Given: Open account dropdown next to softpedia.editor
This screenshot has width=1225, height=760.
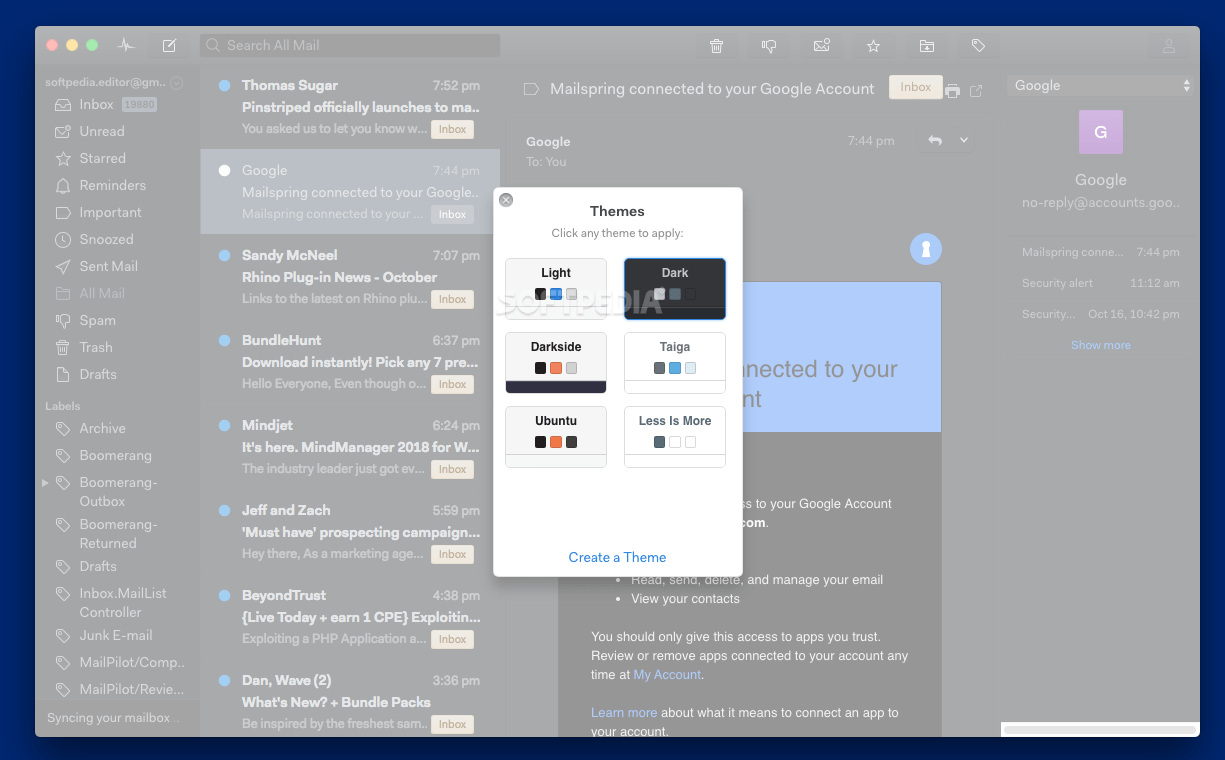Looking at the screenshot, I should [x=177, y=83].
